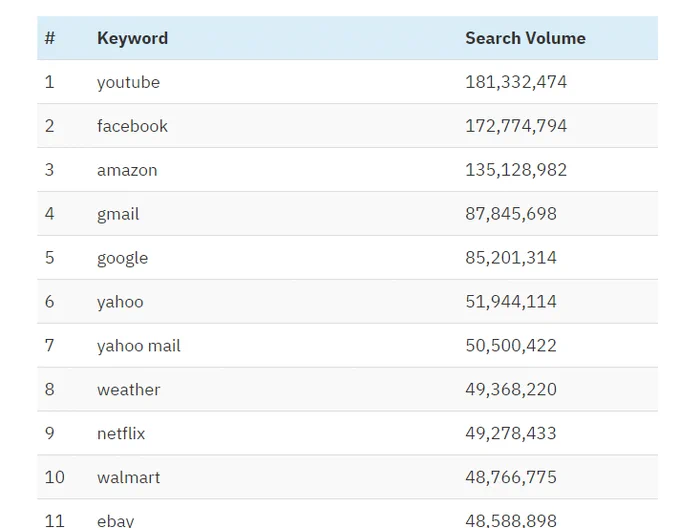Select the google keyword entry
The height and width of the screenshot is (528, 680).
[x=122, y=258]
